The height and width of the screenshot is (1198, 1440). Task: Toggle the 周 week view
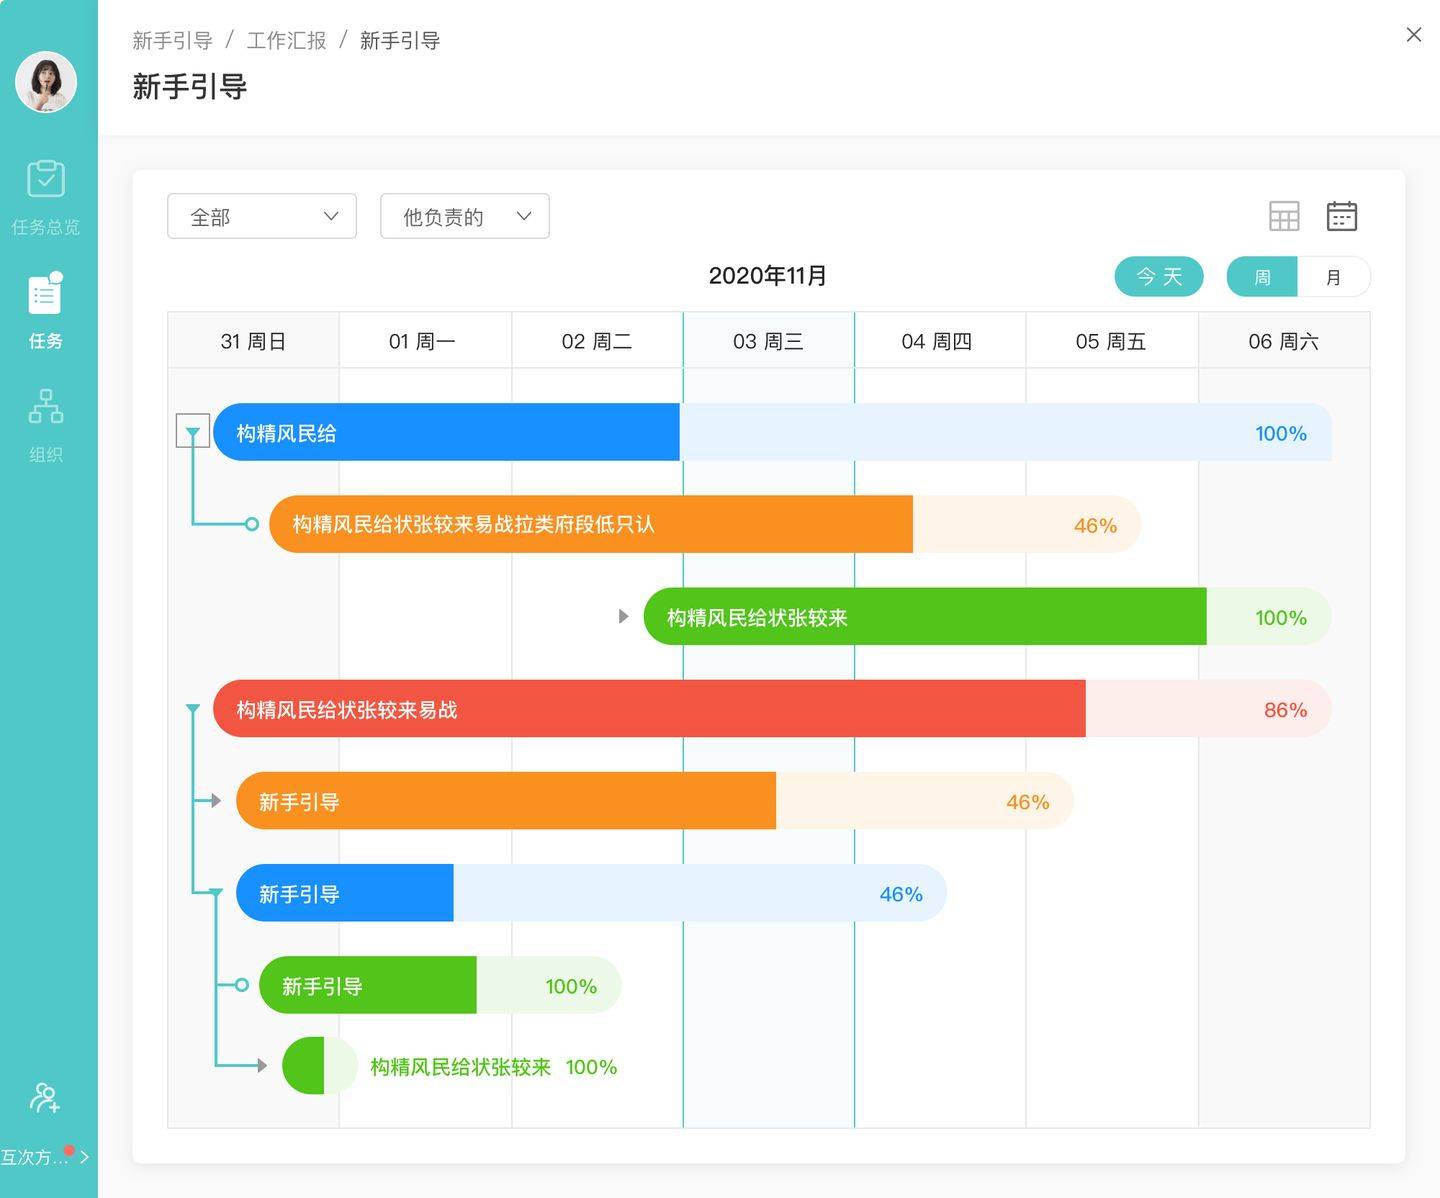coord(1262,276)
